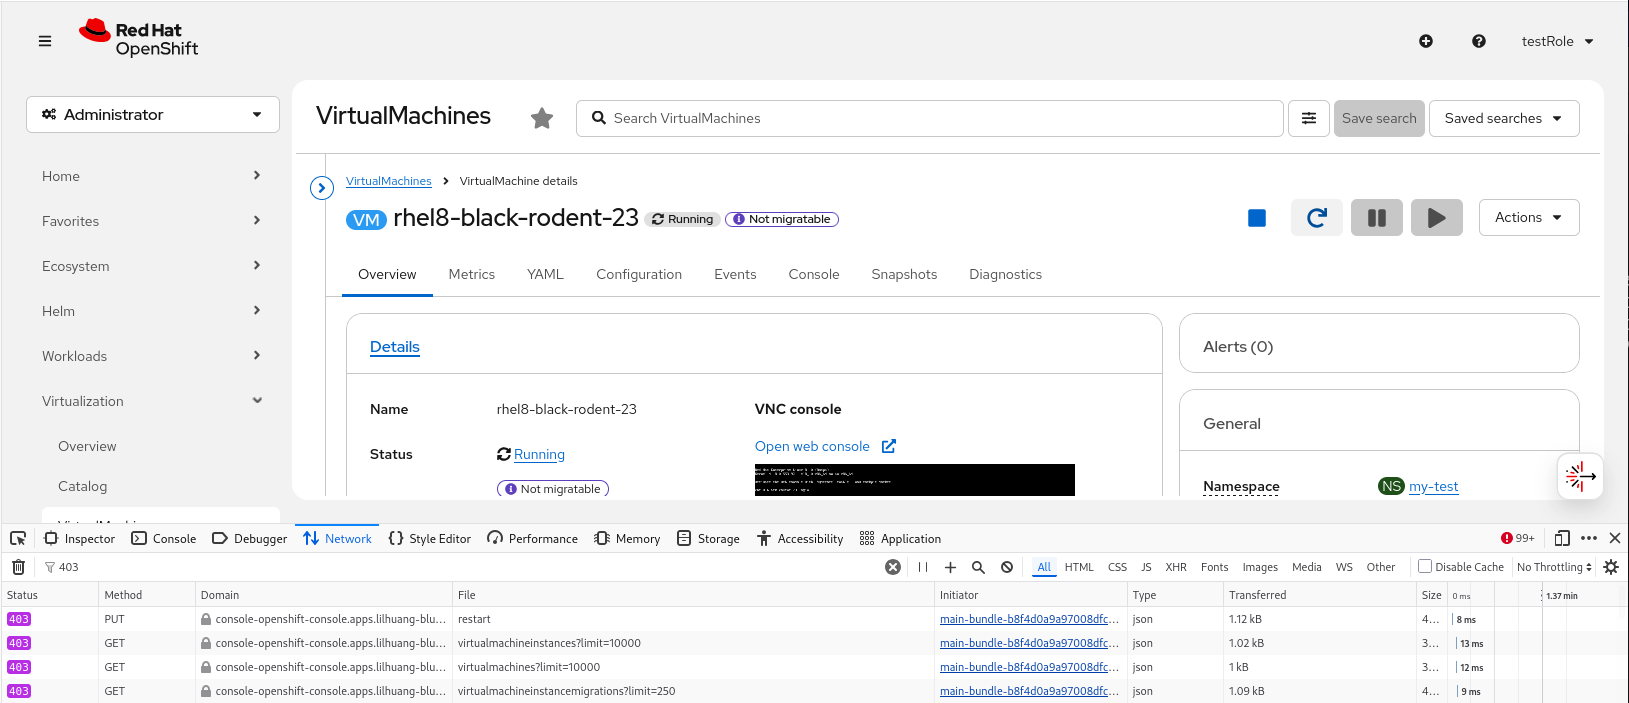Click the Not migratable badge beside VM name
Screen dimensions: 1629x703
781,219
